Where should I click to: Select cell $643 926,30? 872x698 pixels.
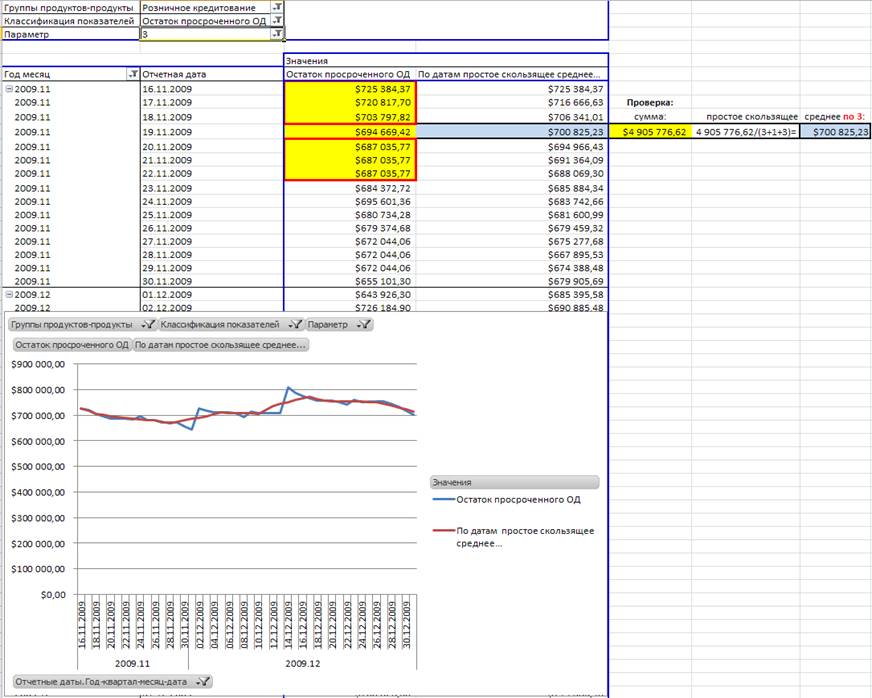[x=350, y=295]
